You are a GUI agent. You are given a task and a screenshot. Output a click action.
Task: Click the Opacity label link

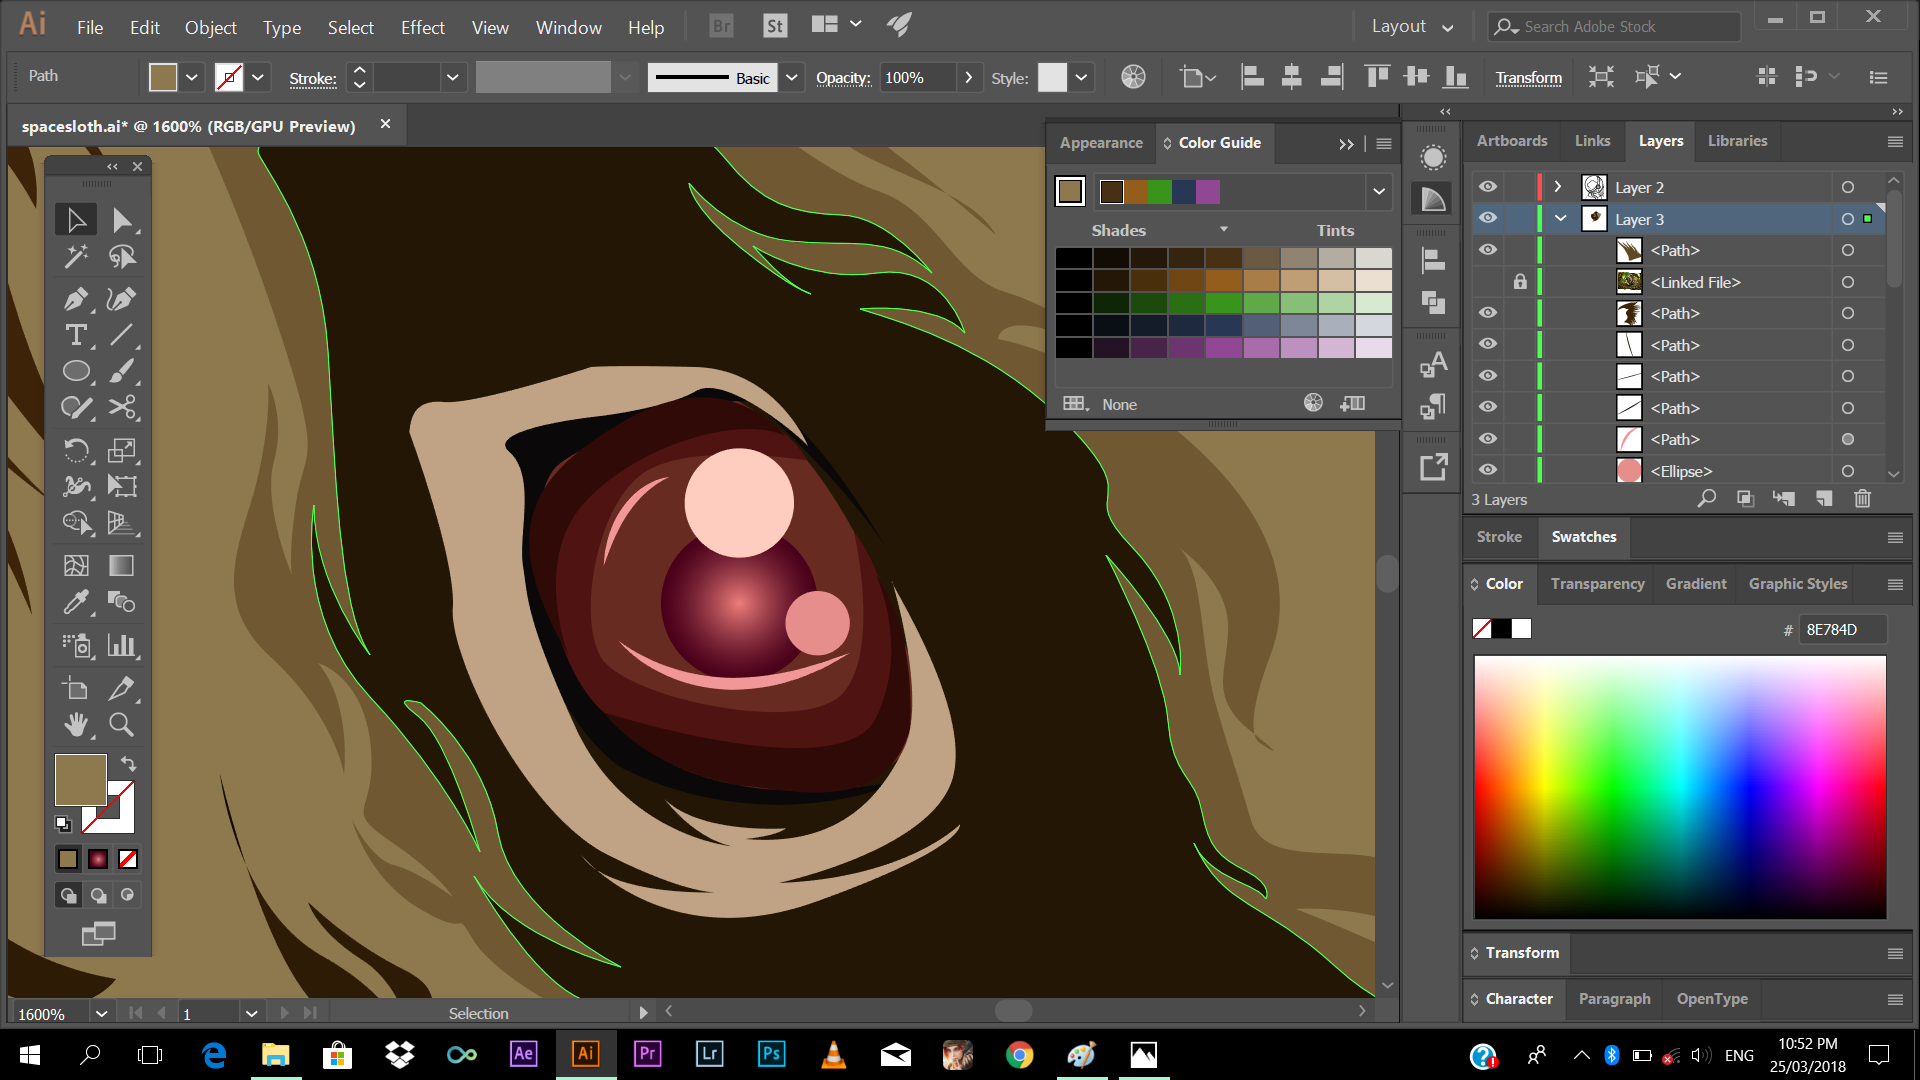843,78
